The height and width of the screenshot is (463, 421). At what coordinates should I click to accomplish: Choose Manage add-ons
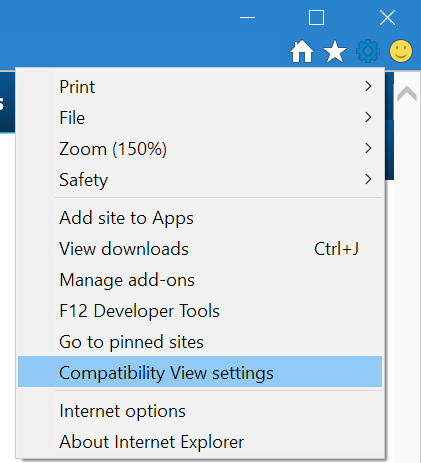[x=200, y=280]
